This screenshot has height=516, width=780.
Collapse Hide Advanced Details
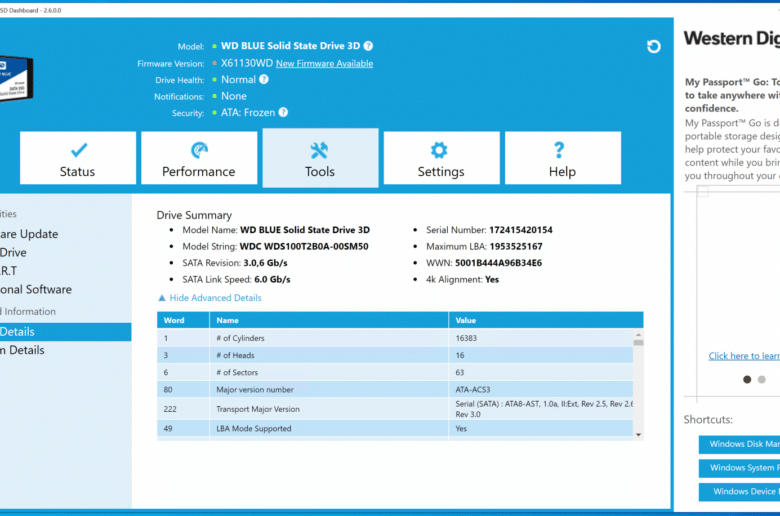pos(215,298)
